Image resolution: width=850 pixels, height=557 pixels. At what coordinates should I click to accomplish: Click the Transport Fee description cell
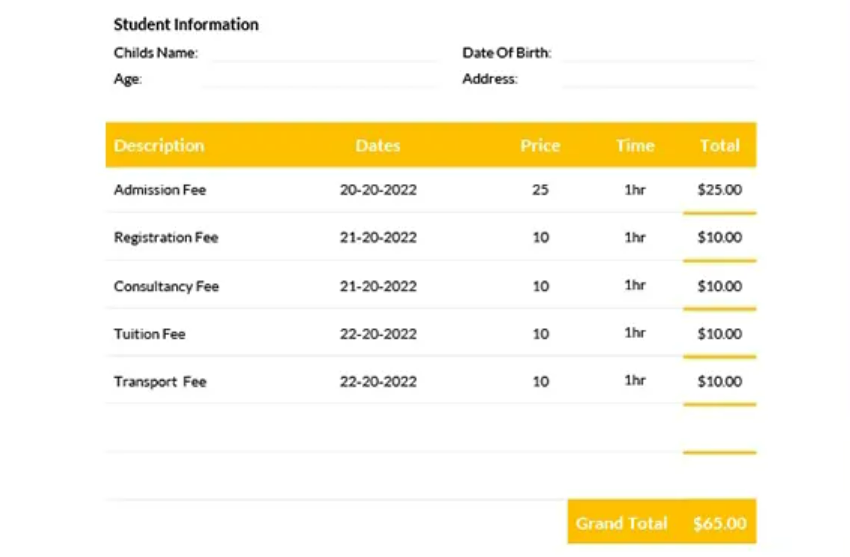tap(160, 382)
